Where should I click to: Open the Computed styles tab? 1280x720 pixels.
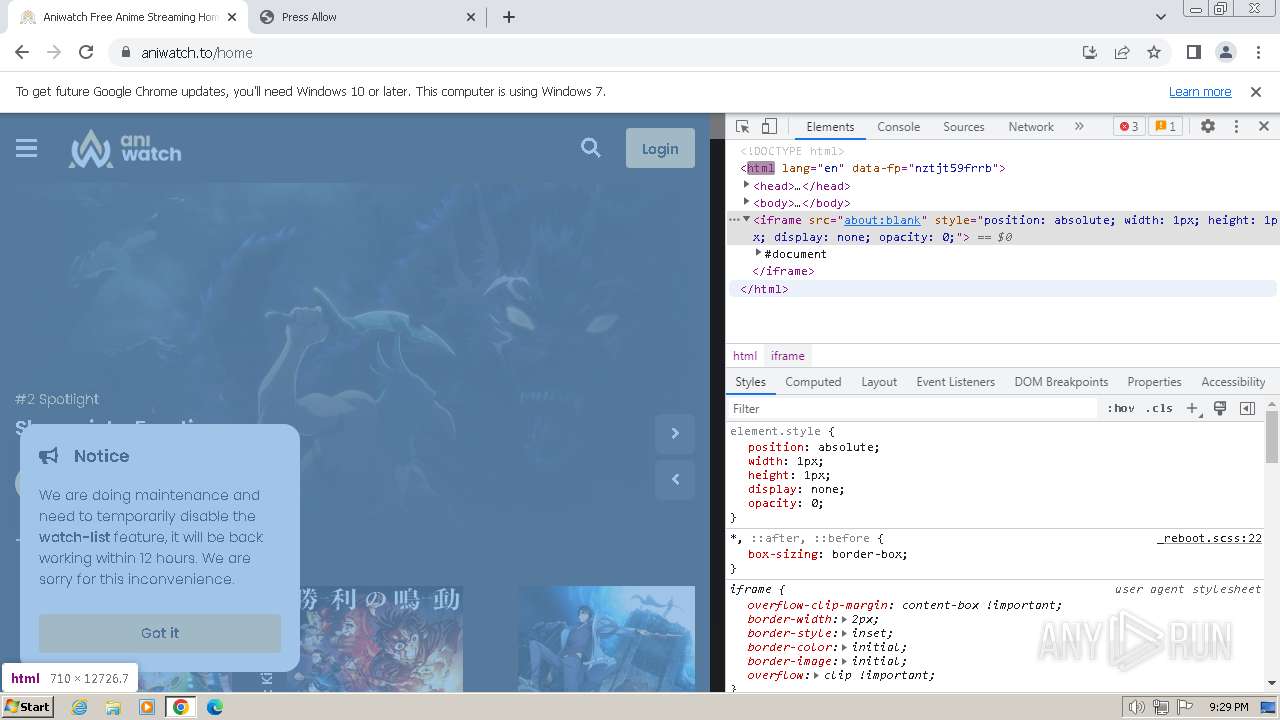click(813, 382)
